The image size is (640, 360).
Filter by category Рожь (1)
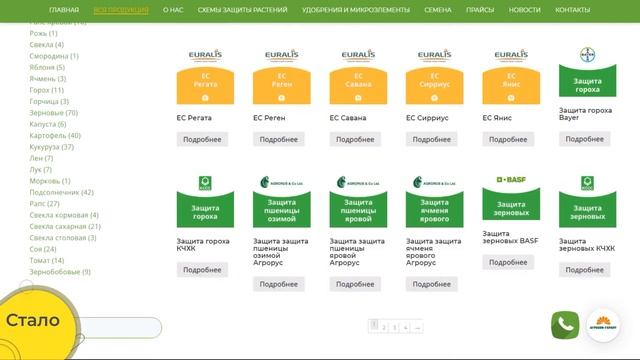coord(43,33)
